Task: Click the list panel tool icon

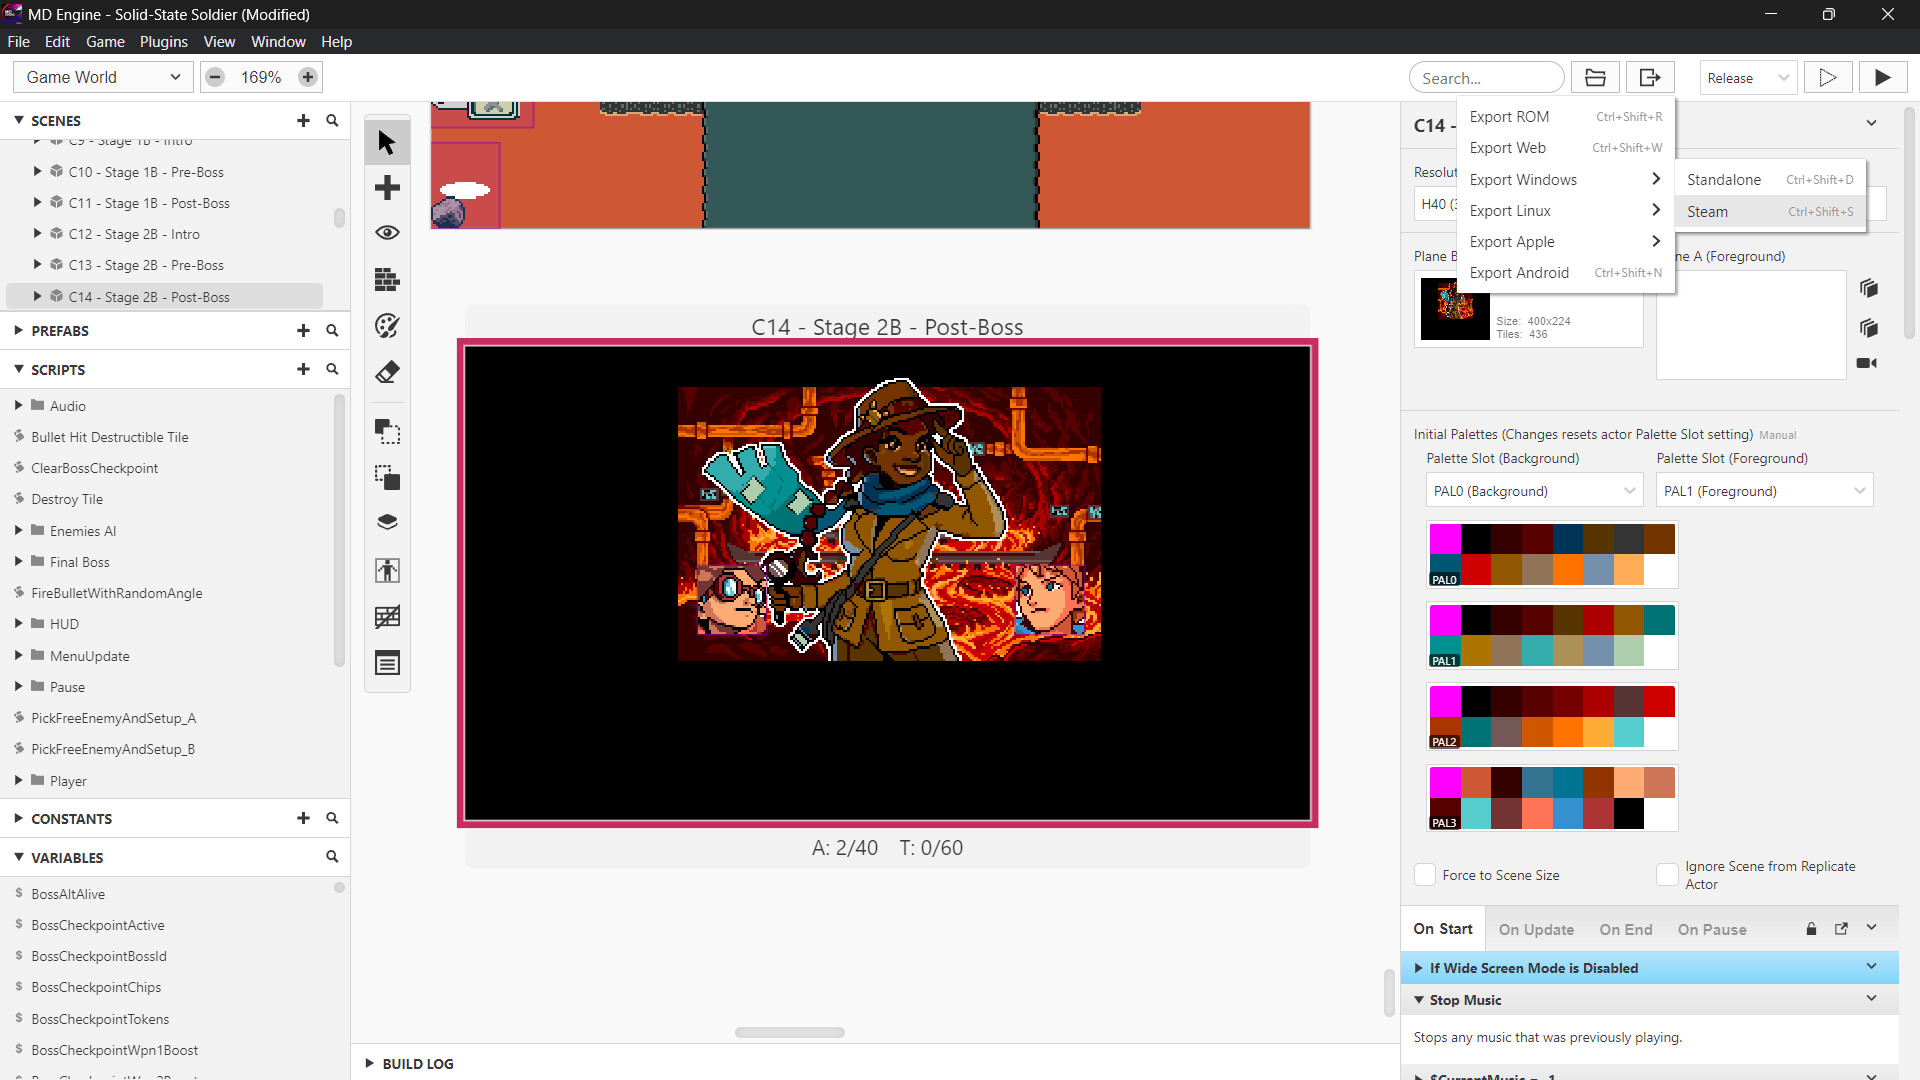Action: [x=387, y=663]
